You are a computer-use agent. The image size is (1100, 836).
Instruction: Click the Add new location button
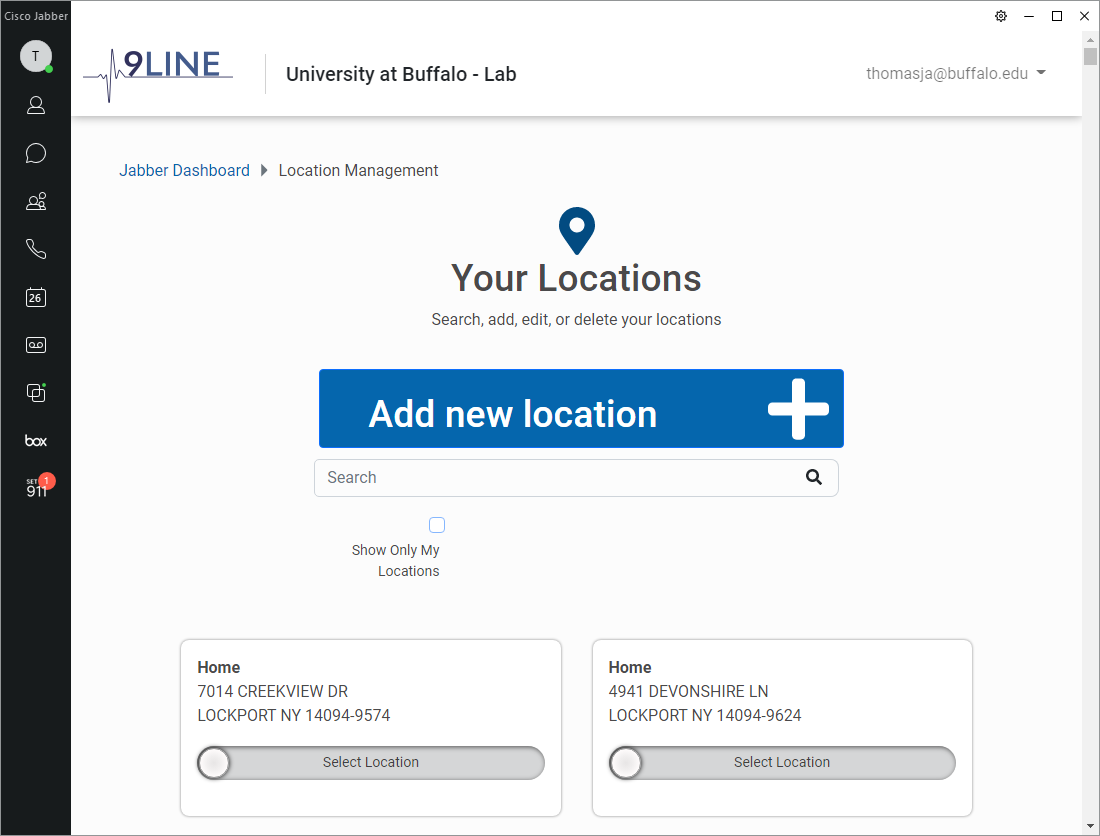581,409
